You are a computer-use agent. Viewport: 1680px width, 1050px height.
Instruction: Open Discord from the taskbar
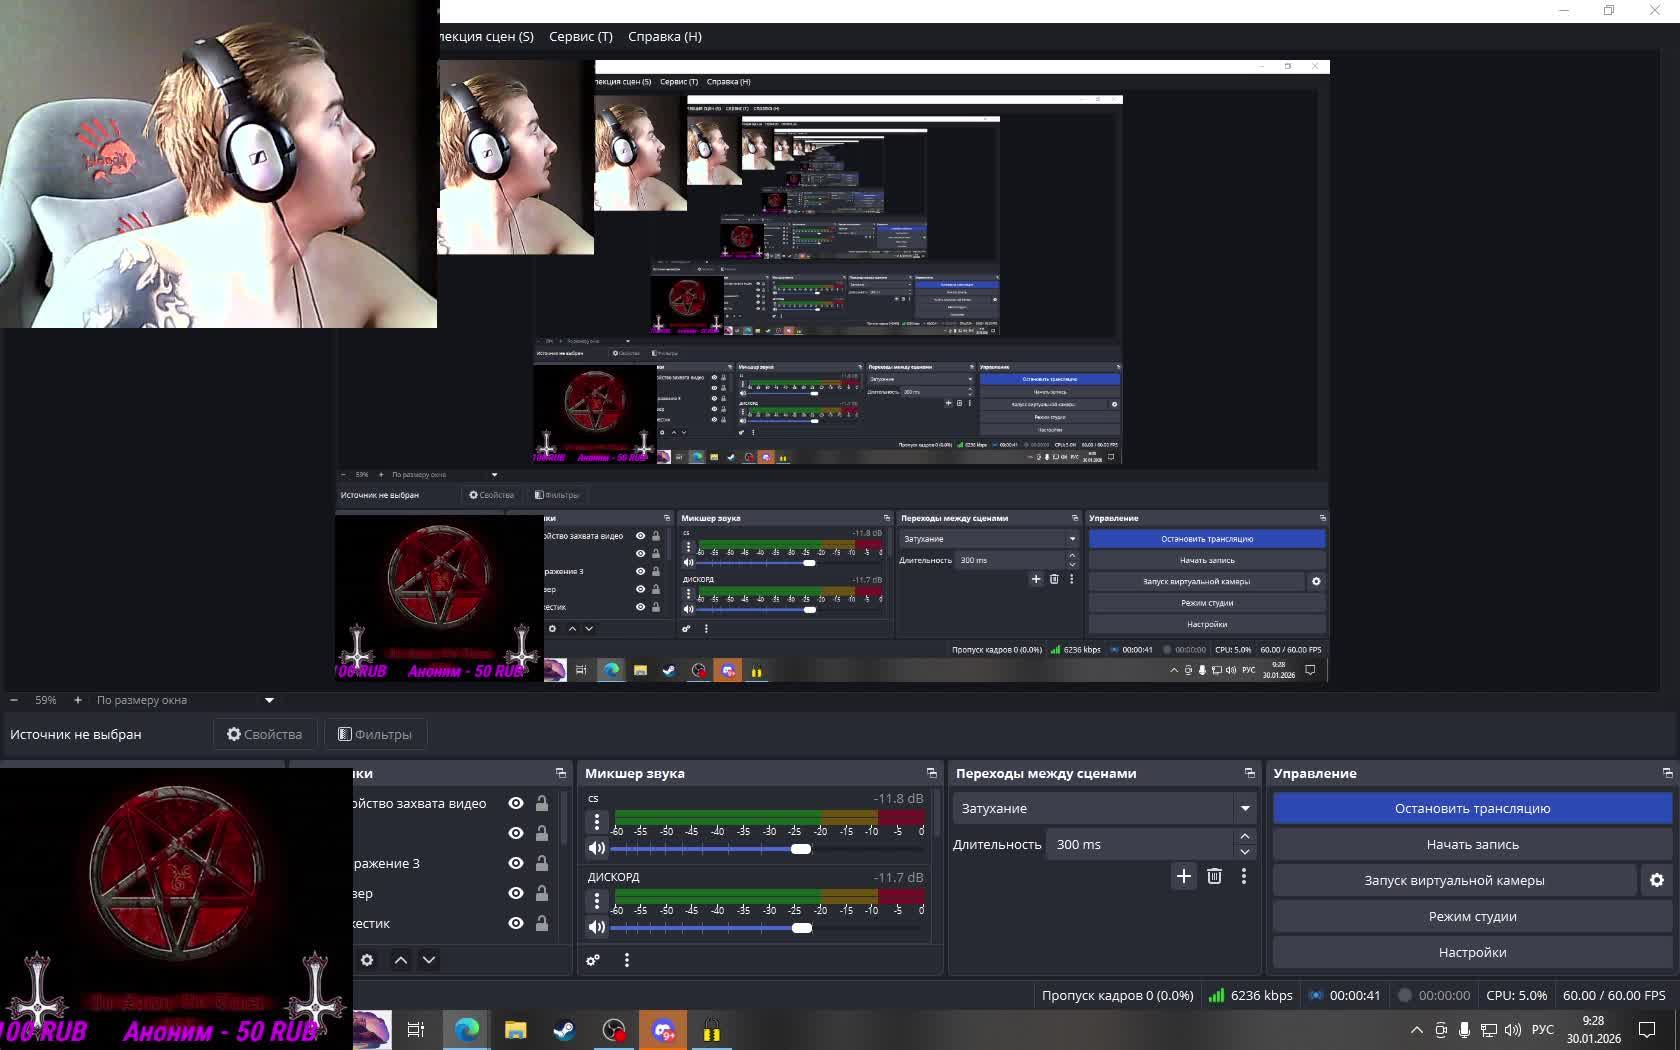[x=663, y=1030]
